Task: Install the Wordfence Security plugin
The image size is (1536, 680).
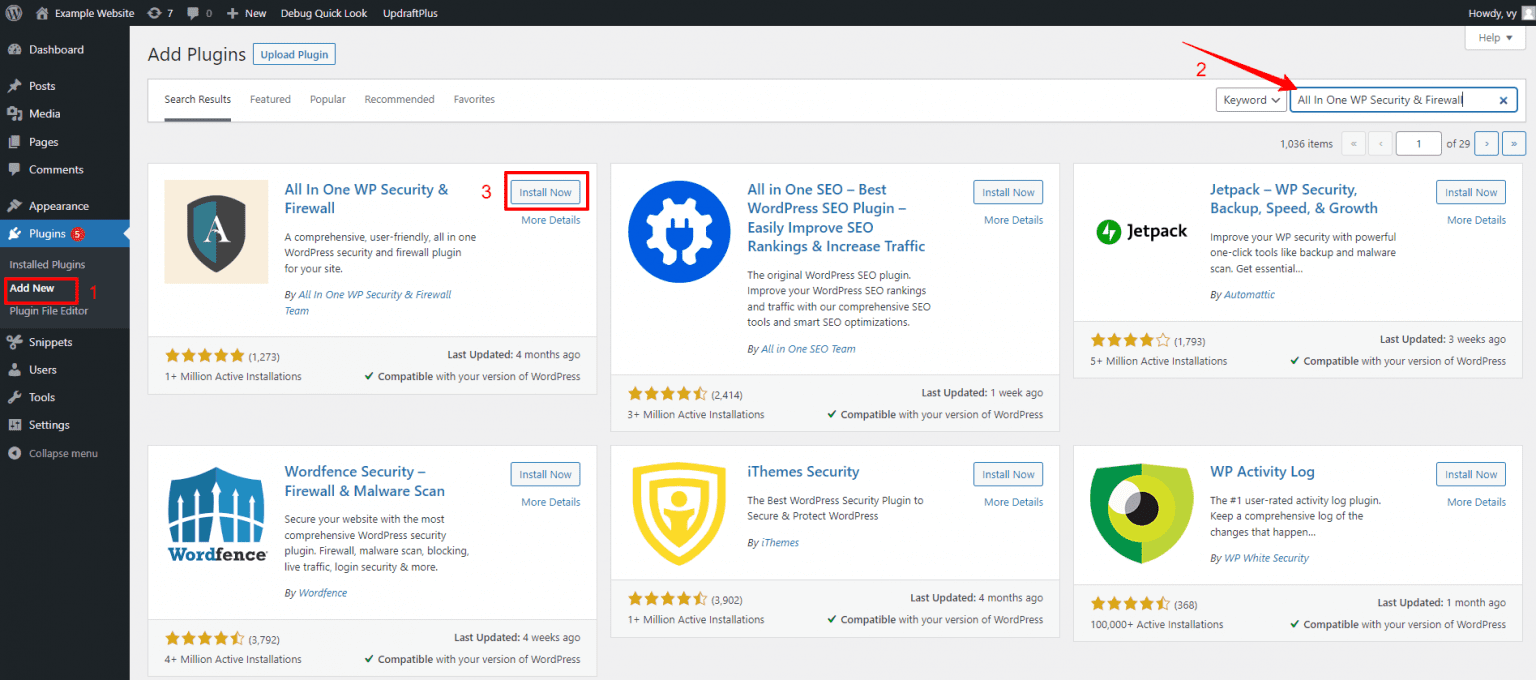Action: (x=545, y=474)
